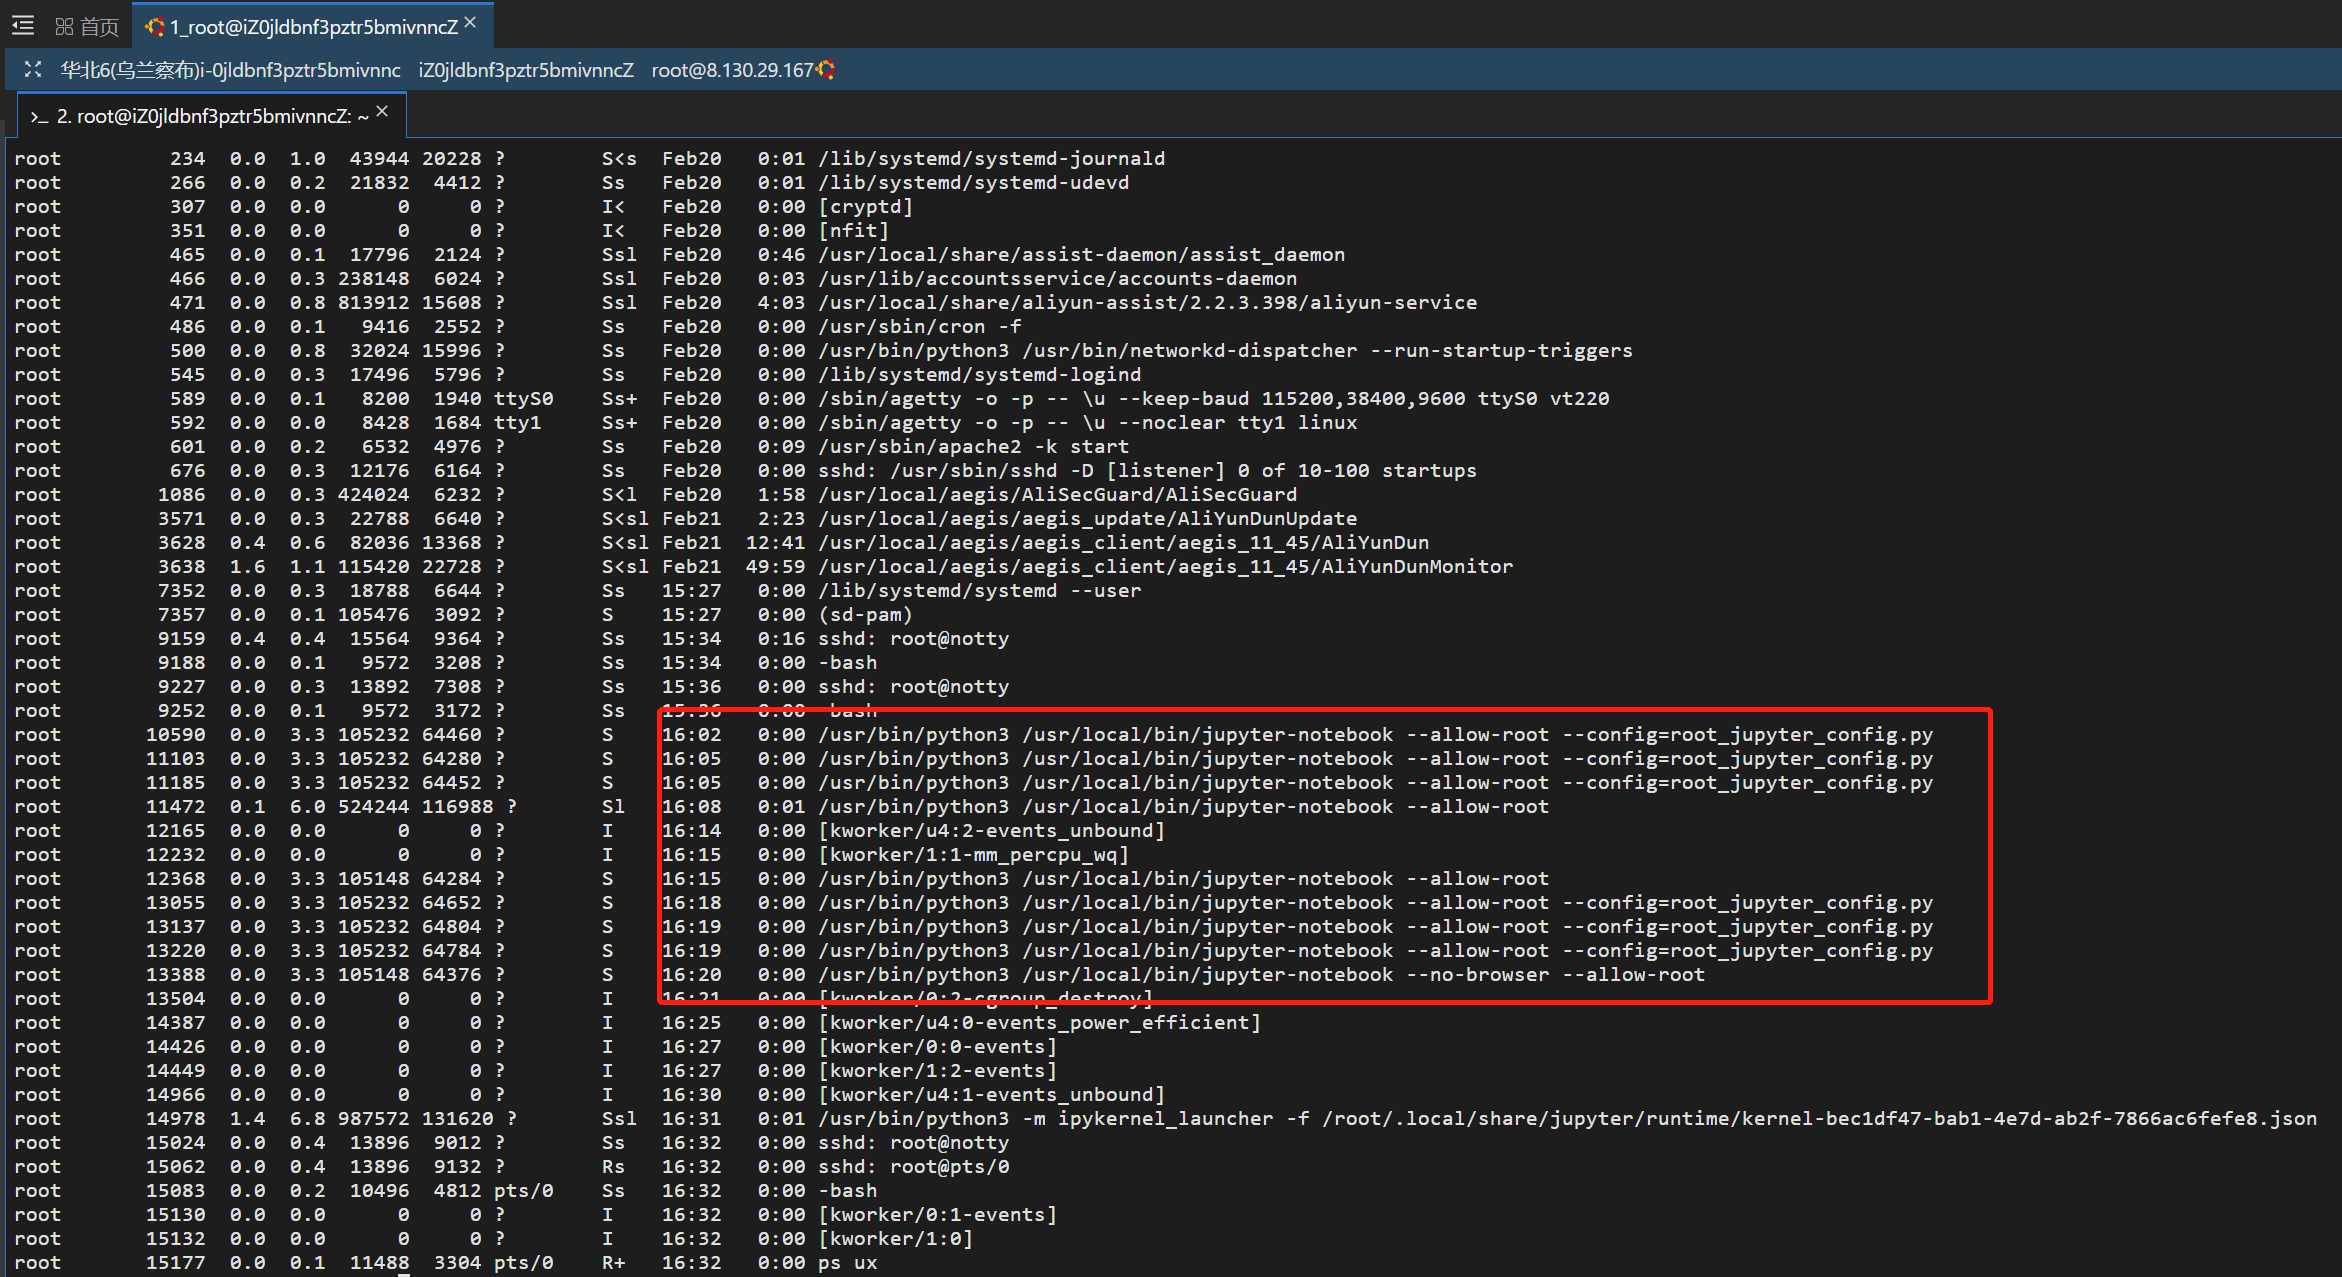This screenshot has width=2342, height=1277.
Task: Click the sshd listener command line
Action: (x=1148, y=471)
